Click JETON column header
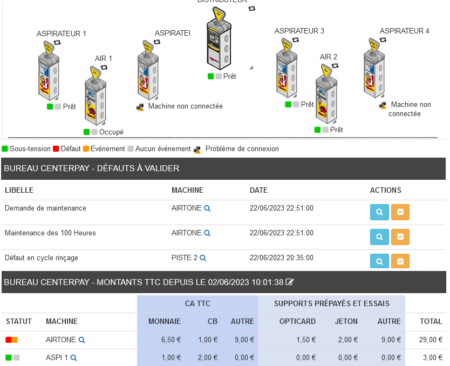450x366 pixels. (x=346, y=321)
